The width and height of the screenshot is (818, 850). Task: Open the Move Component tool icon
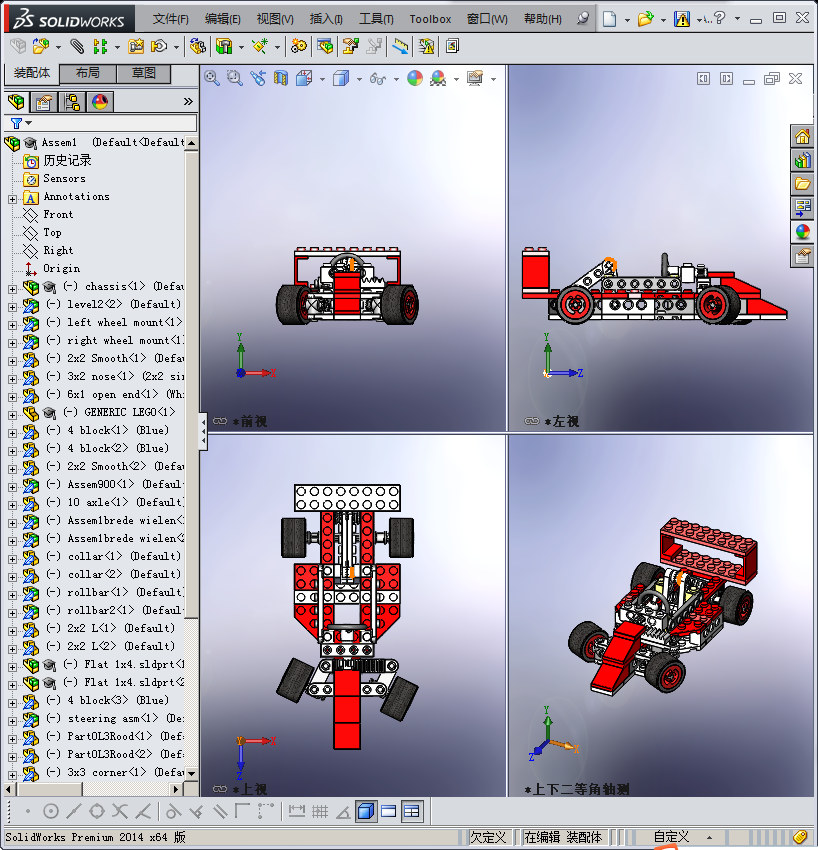click(159, 47)
